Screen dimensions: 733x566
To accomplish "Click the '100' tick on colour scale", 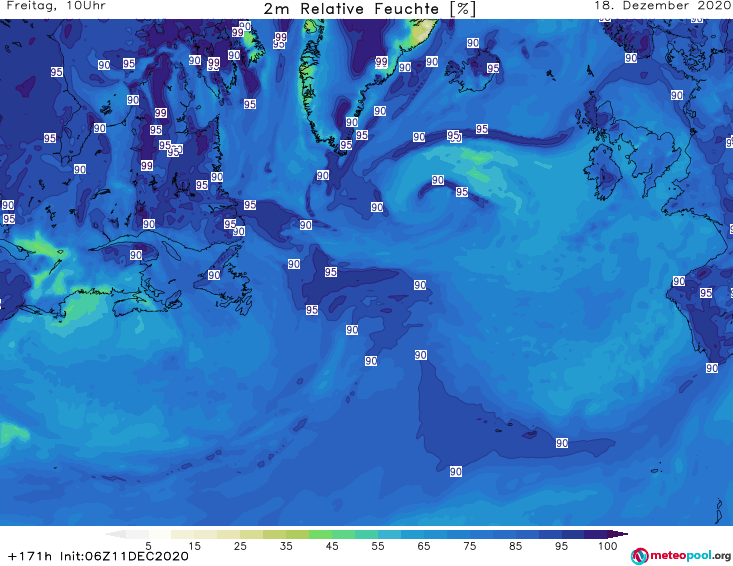I will [x=608, y=546].
